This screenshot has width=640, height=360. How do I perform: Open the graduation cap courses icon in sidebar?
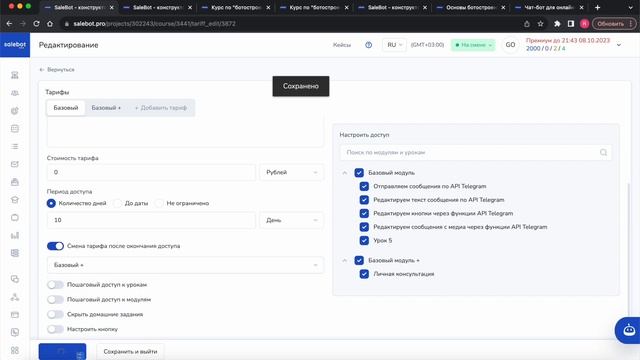tap(15, 200)
